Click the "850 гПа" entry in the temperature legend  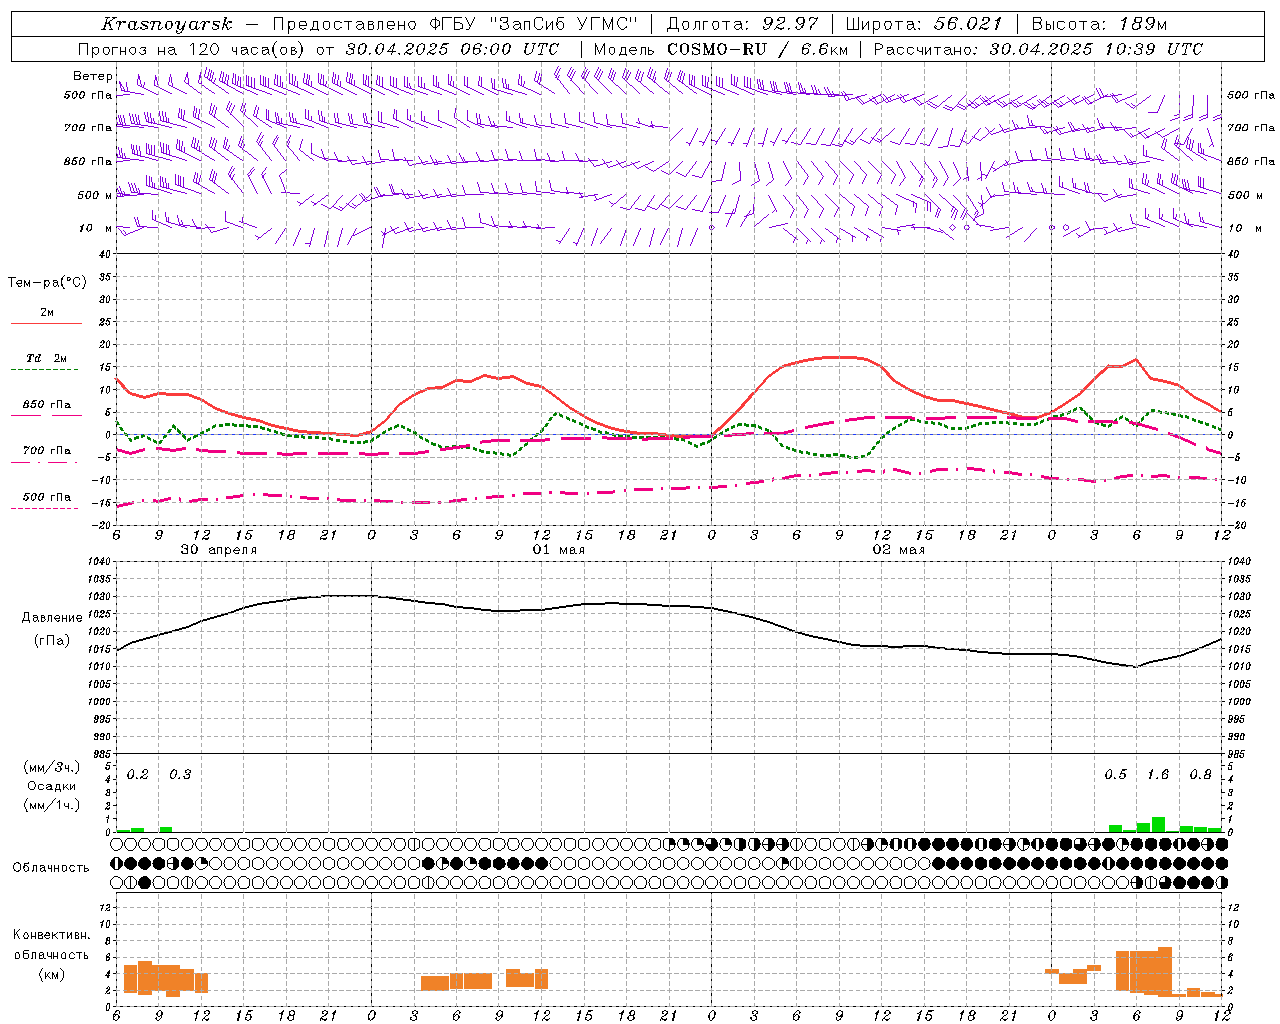(47, 405)
